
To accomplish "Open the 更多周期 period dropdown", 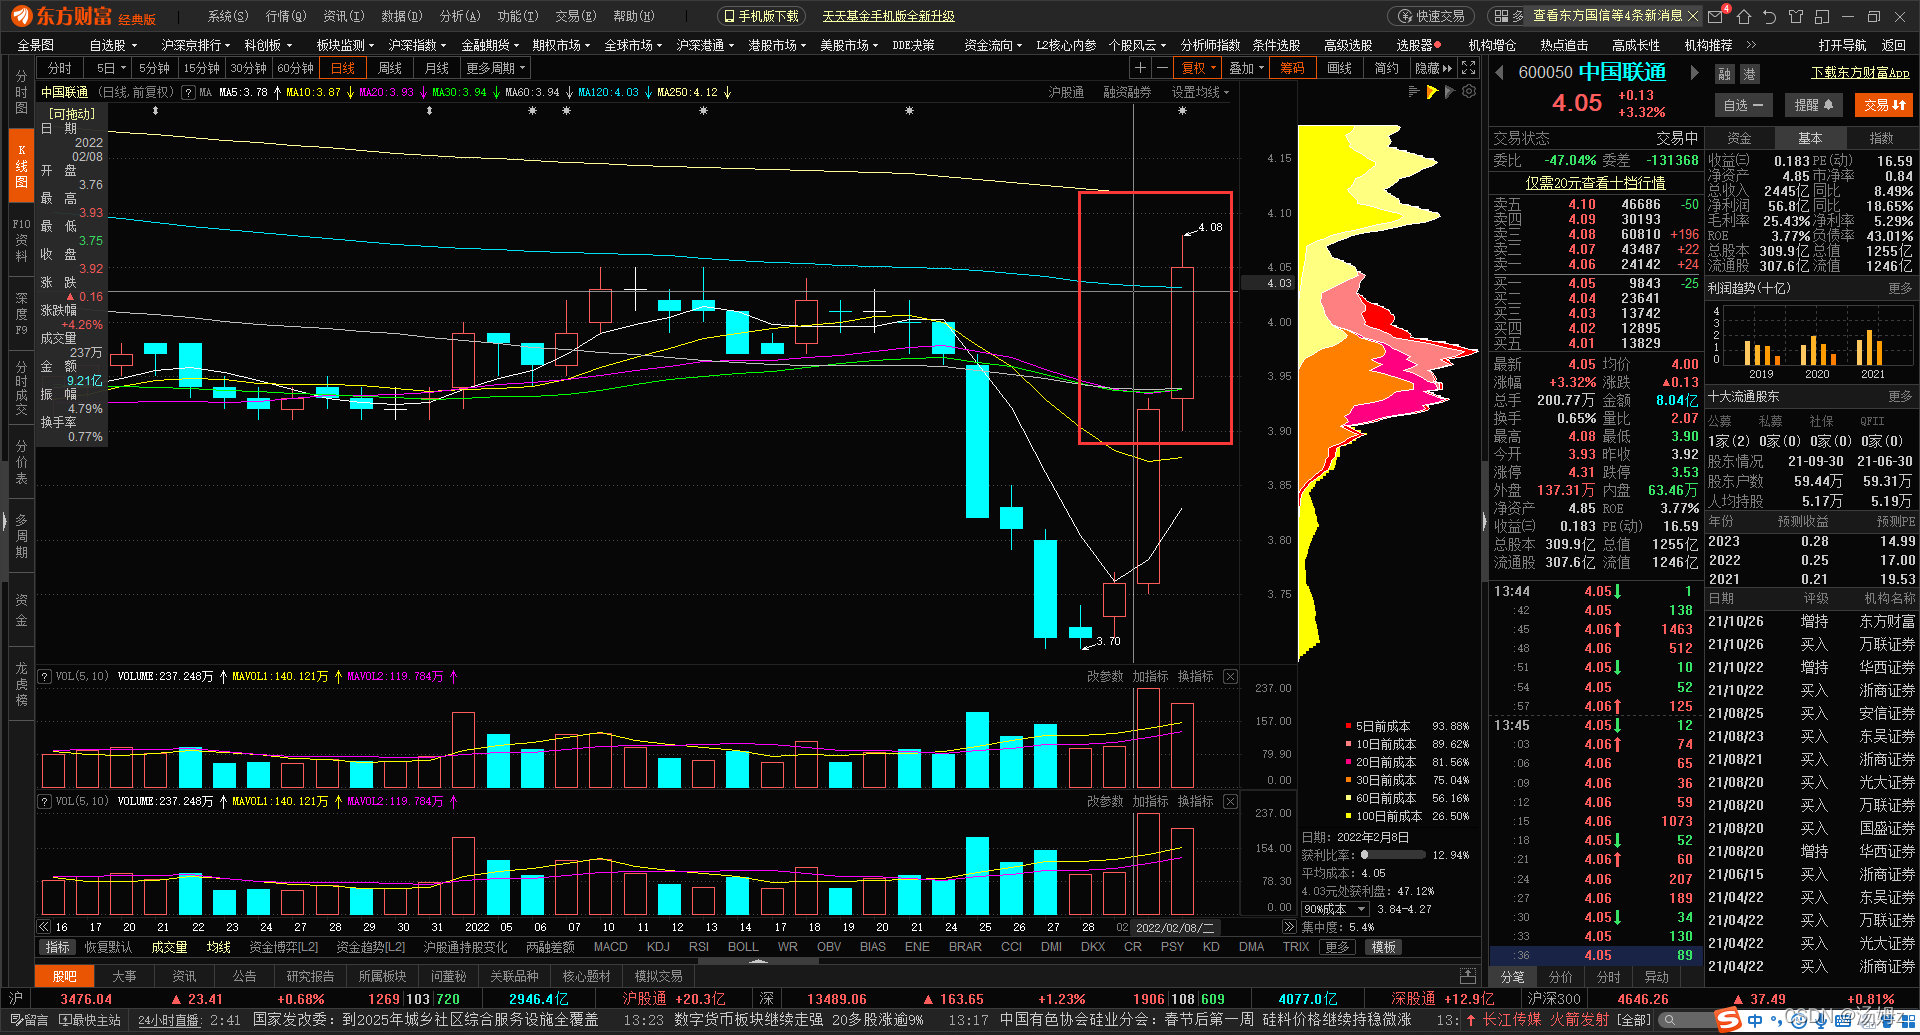I will (495, 68).
